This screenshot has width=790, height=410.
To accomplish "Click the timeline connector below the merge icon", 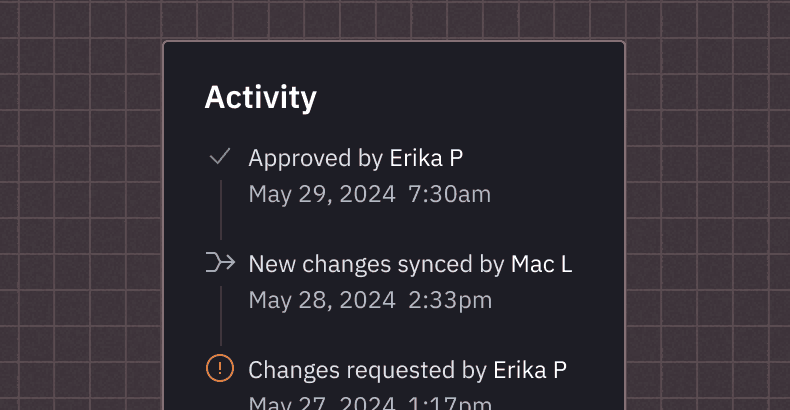I will pos(220,315).
